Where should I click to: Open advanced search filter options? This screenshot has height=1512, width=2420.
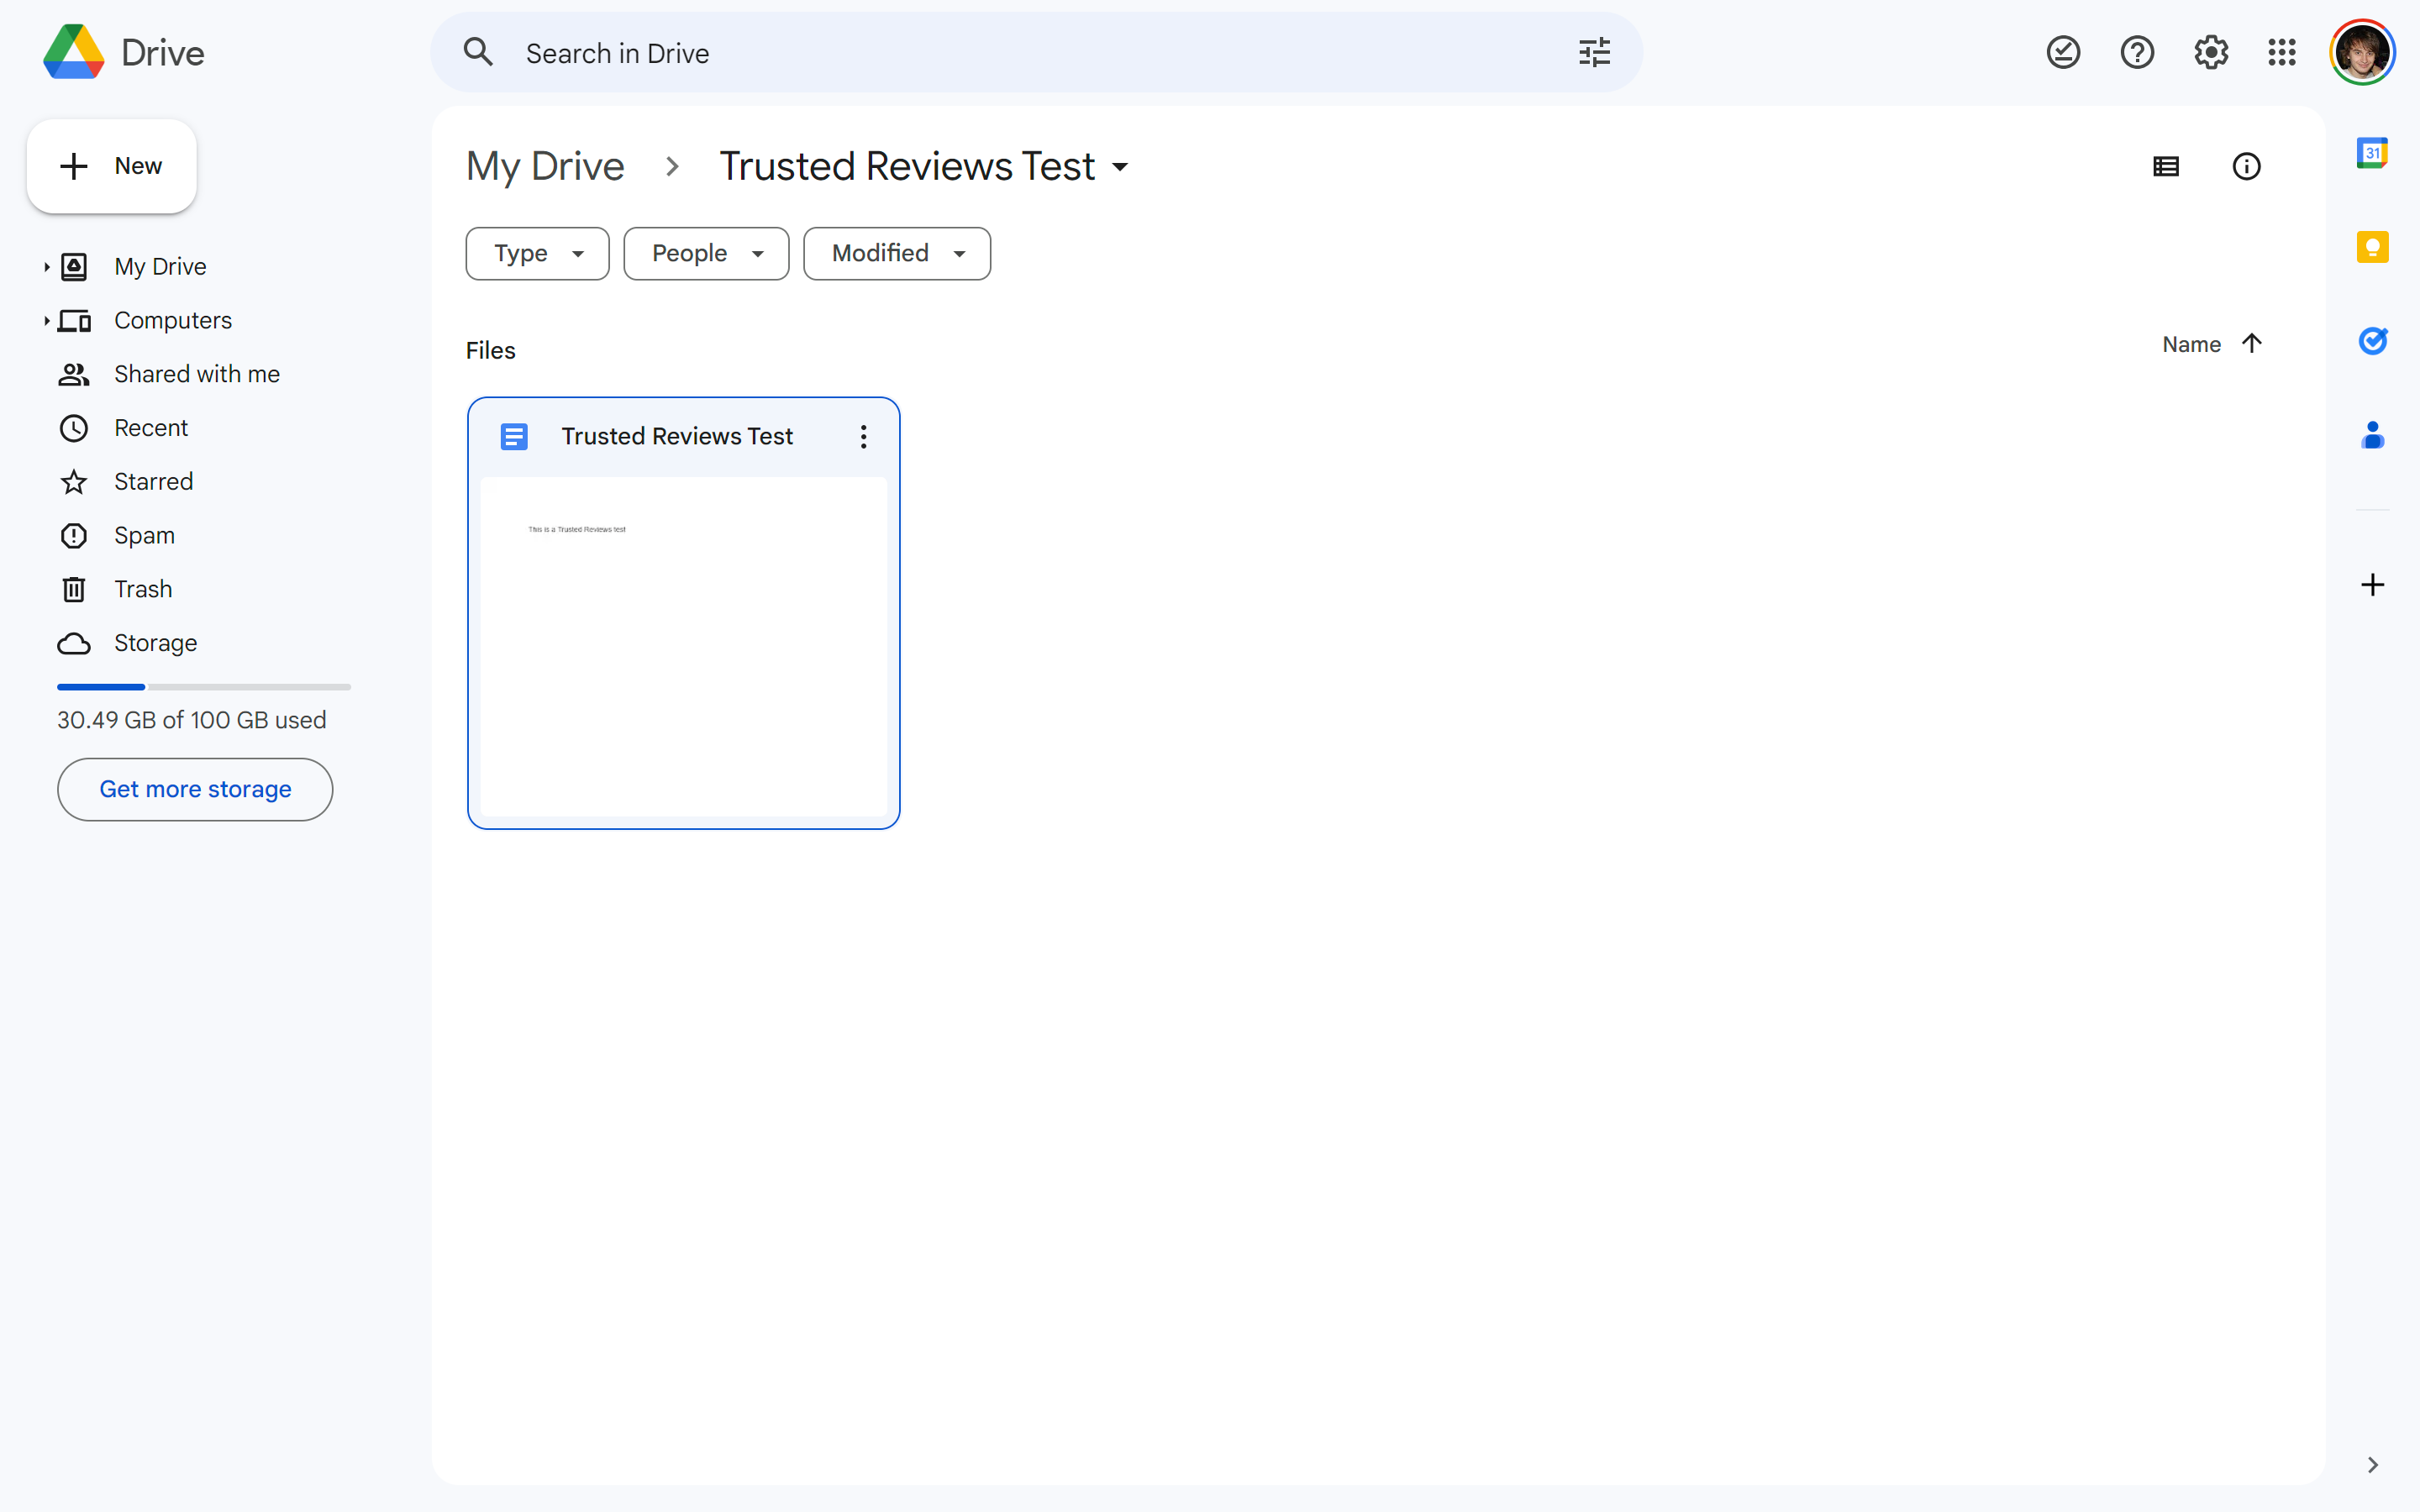(x=1594, y=52)
